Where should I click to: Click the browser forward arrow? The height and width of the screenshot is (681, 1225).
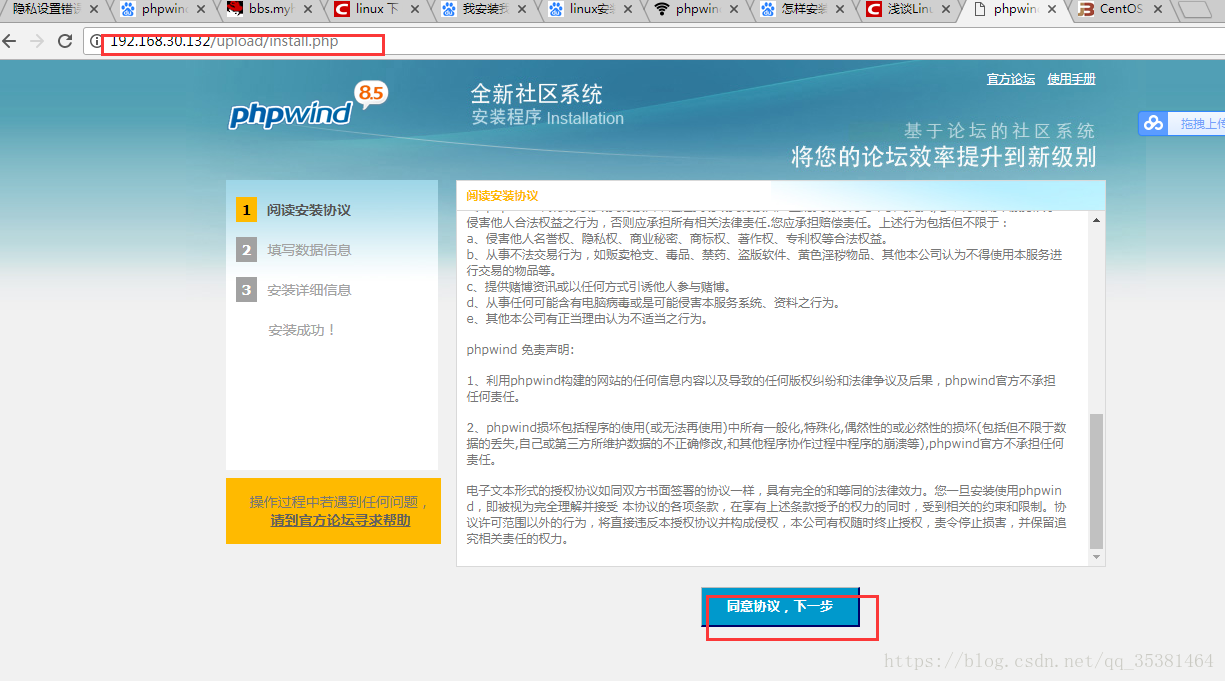pyautogui.click(x=37, y=42)
